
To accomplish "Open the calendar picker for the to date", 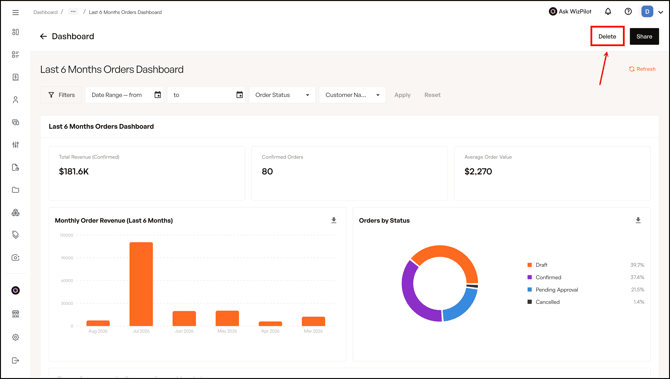I will coord(240,95).
